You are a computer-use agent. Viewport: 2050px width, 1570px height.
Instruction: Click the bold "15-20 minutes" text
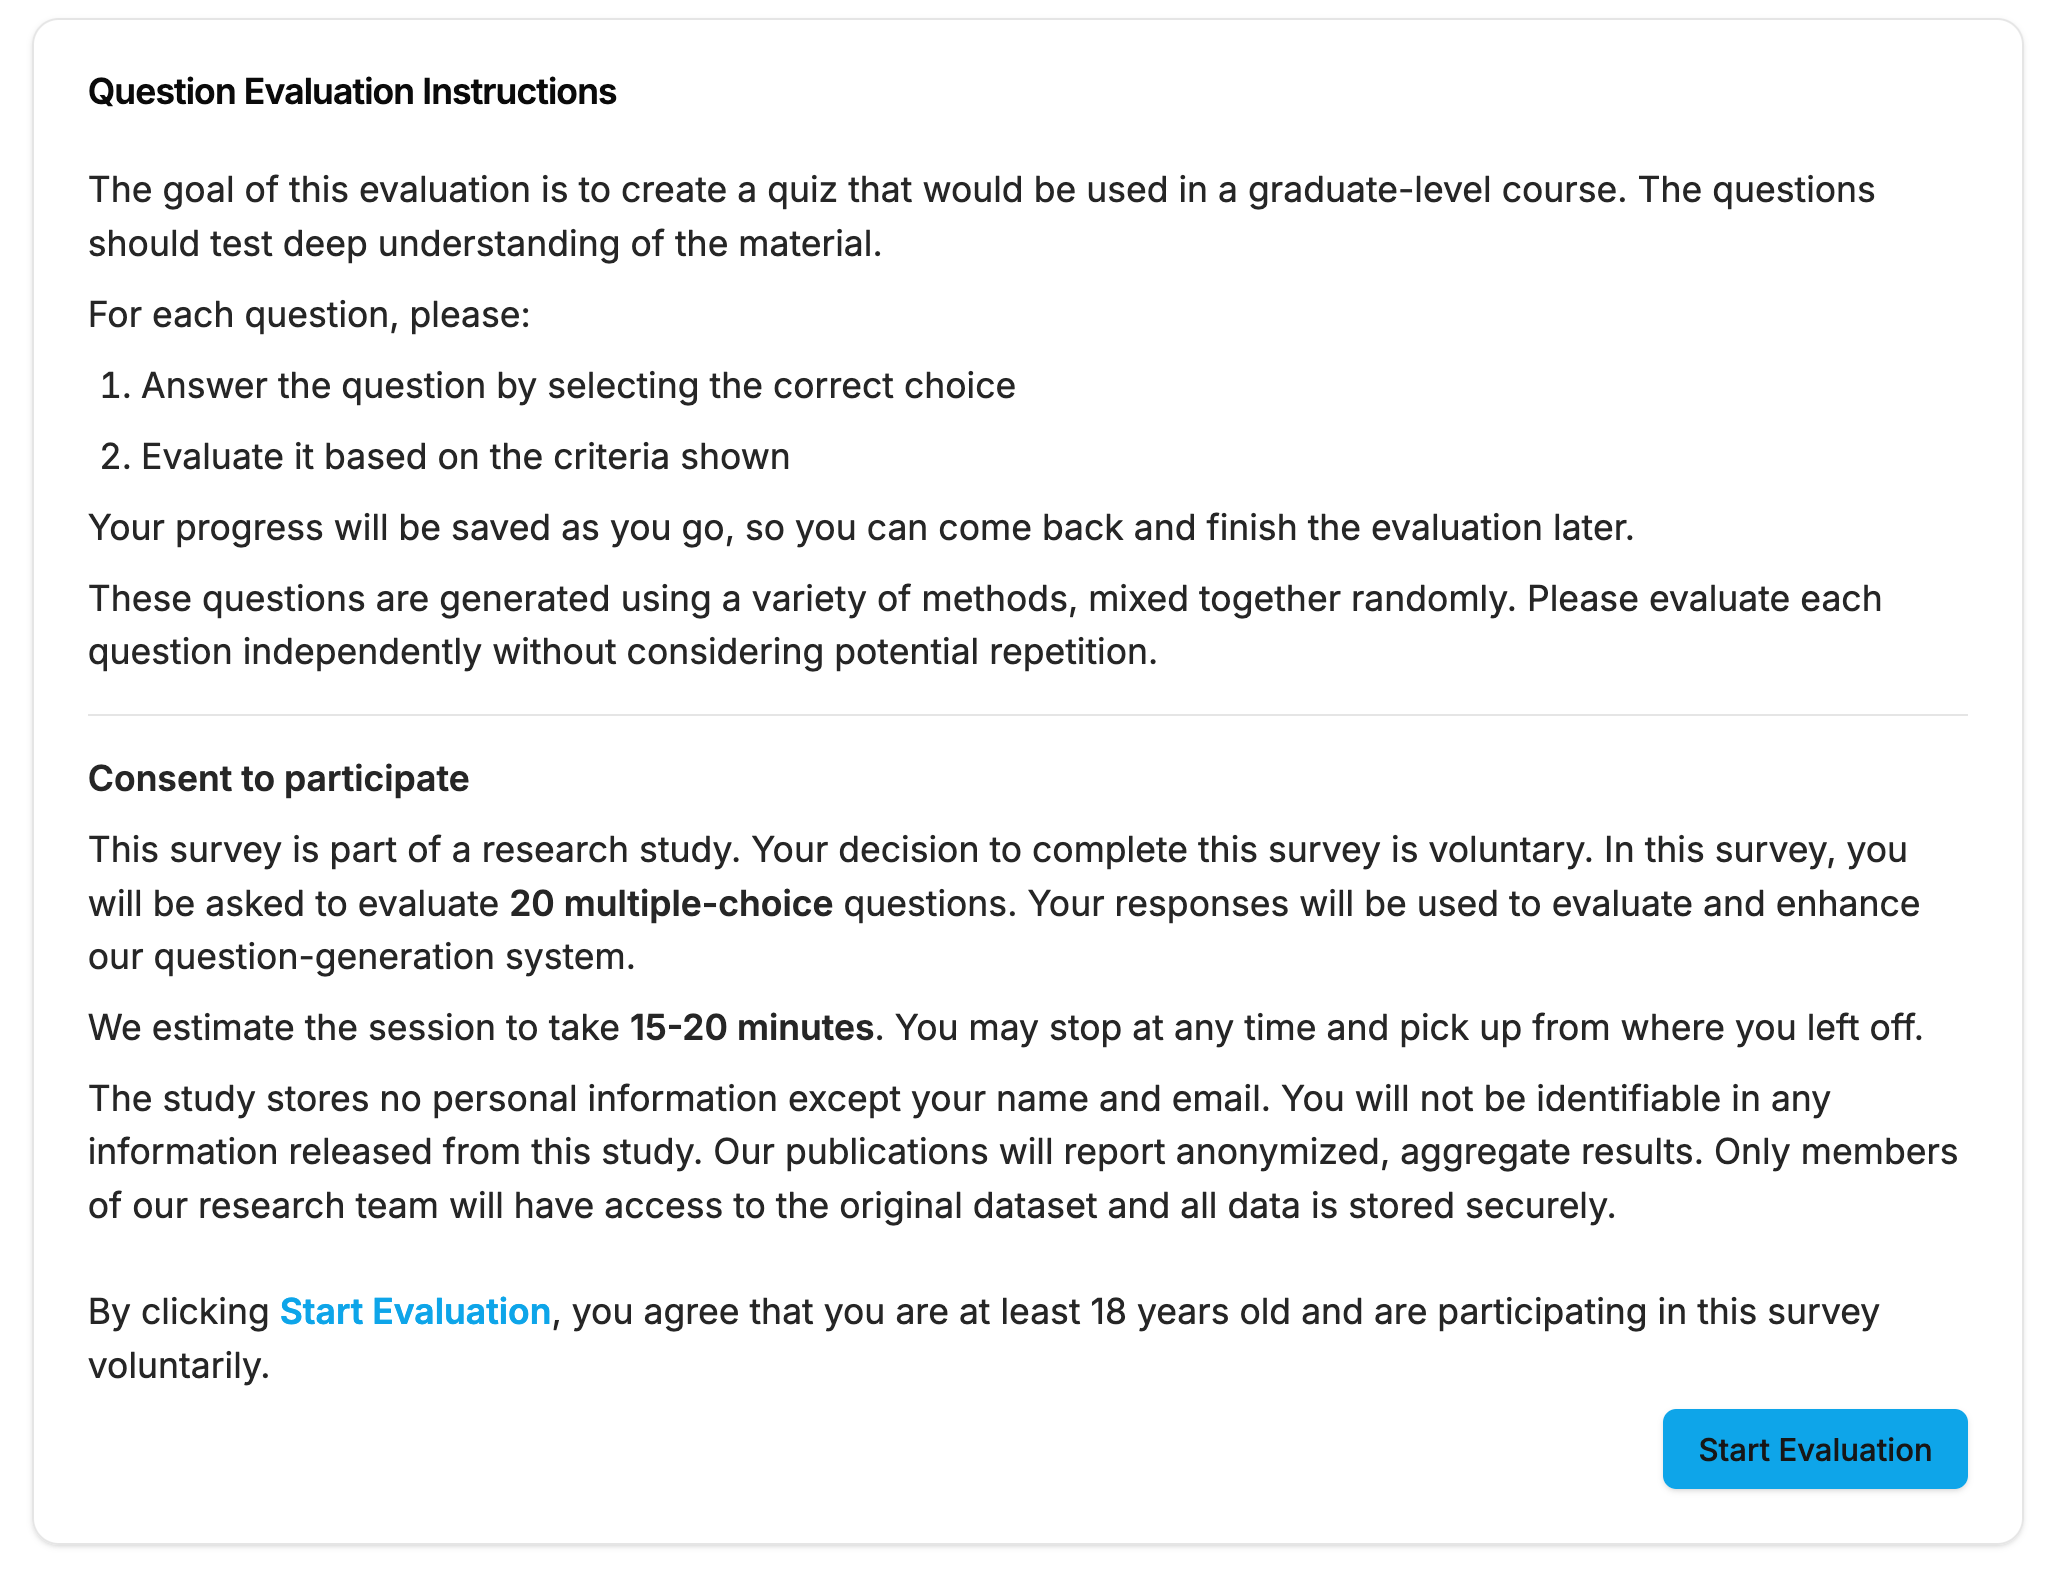(751, 1027)
